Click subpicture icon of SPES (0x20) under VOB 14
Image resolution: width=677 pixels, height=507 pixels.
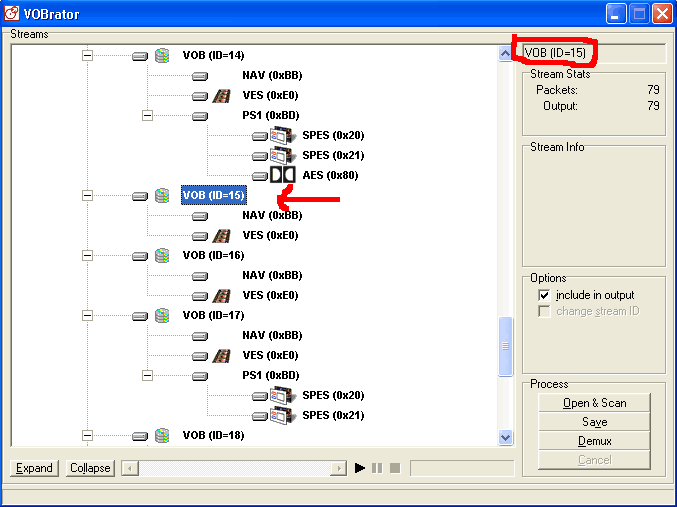(283, 135)
